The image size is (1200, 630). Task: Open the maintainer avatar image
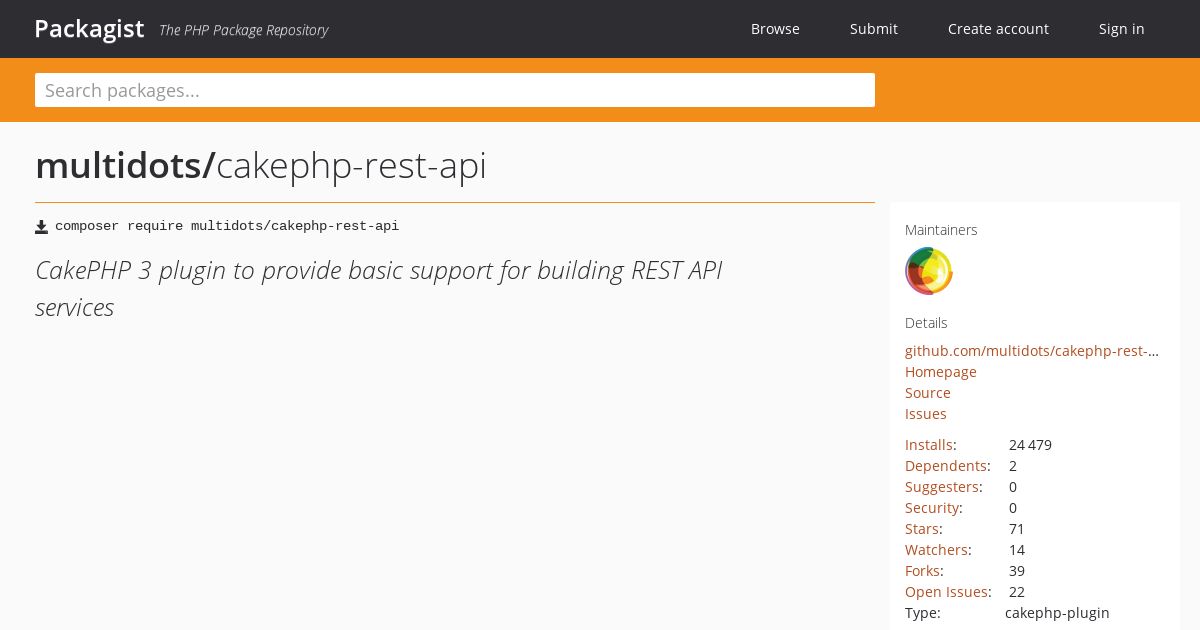click(929, 271)
